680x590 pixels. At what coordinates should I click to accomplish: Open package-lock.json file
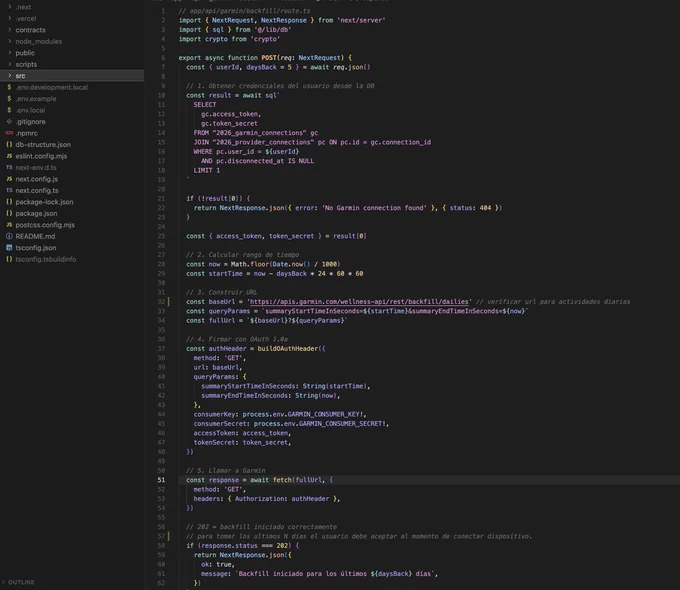pos(45,202)
